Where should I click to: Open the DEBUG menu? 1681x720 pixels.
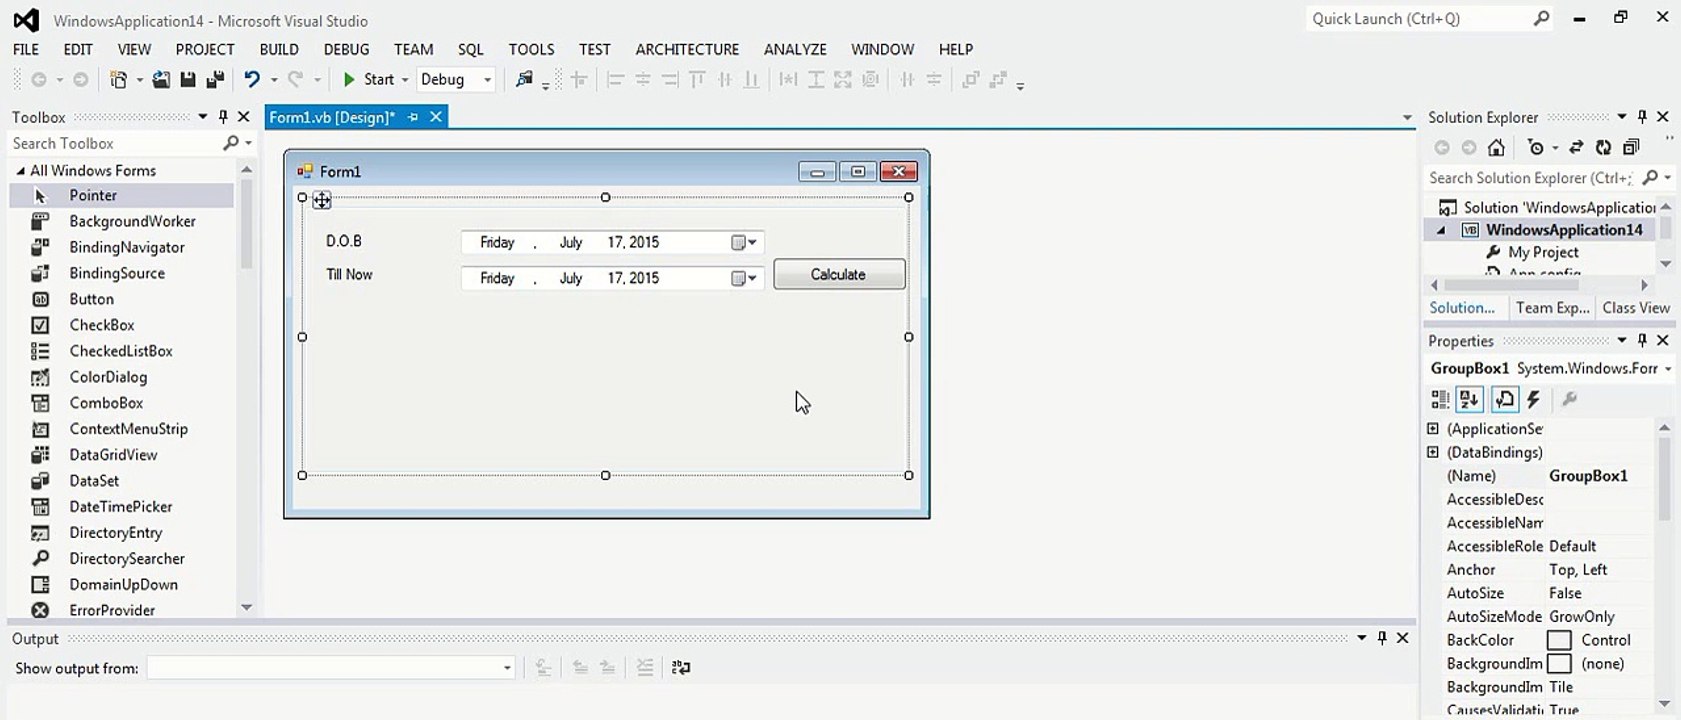coord(346,49)
